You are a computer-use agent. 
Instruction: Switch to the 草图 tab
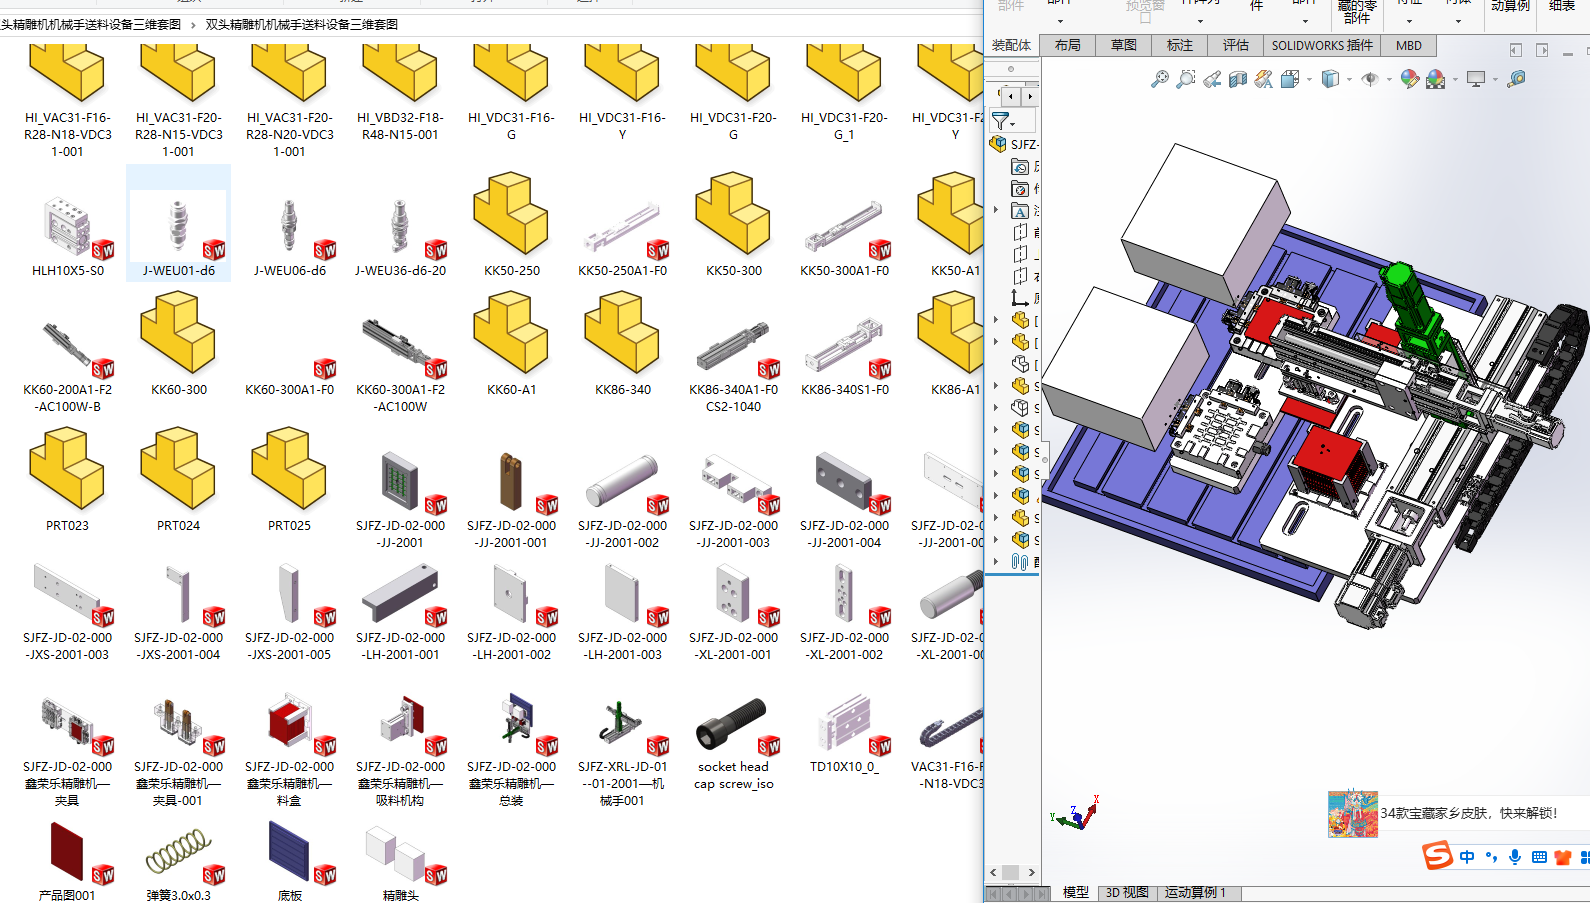coord(1124,45)
